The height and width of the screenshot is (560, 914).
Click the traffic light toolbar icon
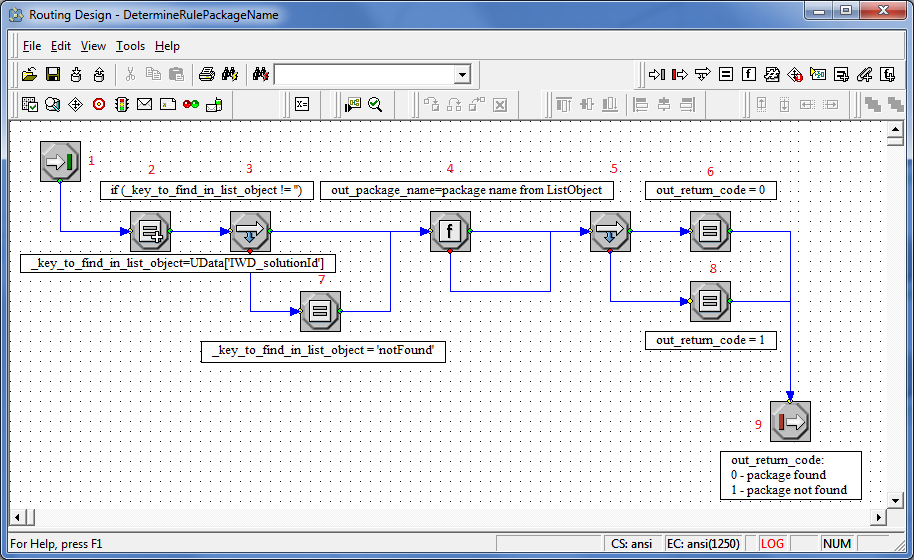(121, 104)
